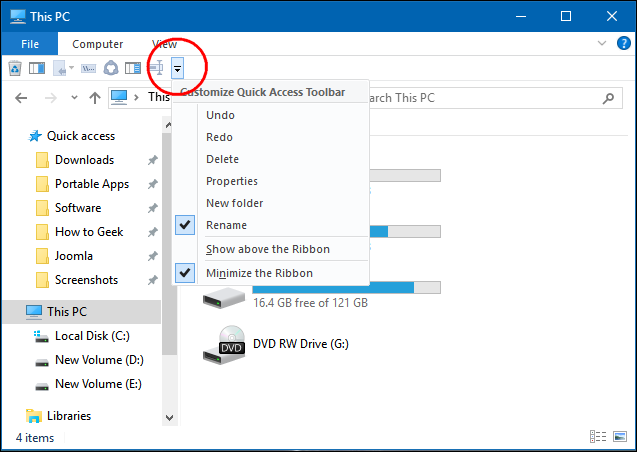Toggle the Minimize the Ribbon option

pyautogui.click(x=259, y=273)
